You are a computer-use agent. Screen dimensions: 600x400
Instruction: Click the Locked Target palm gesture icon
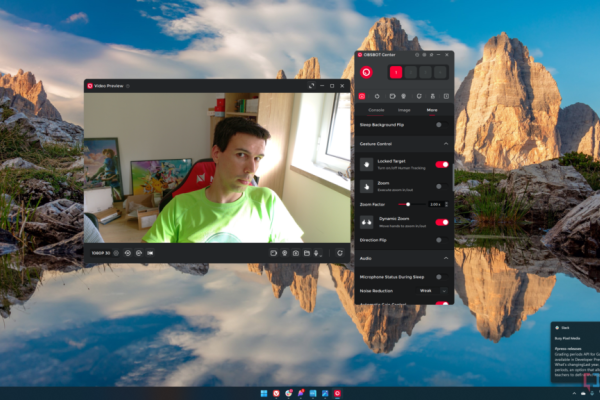[367, 165]
